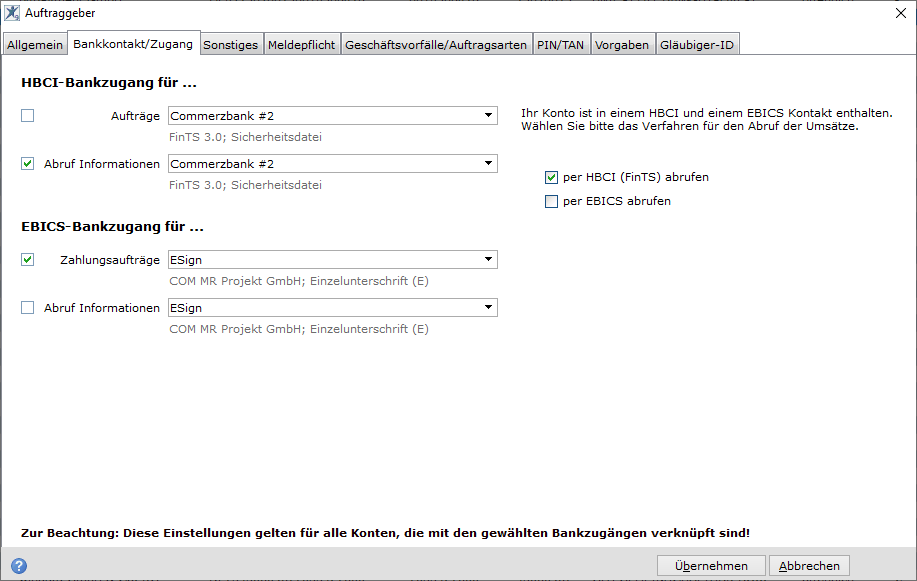This screenshot has width=917, height=581.
Task: Enable the HBCI Aufträge checkbox
Action: 27,116
